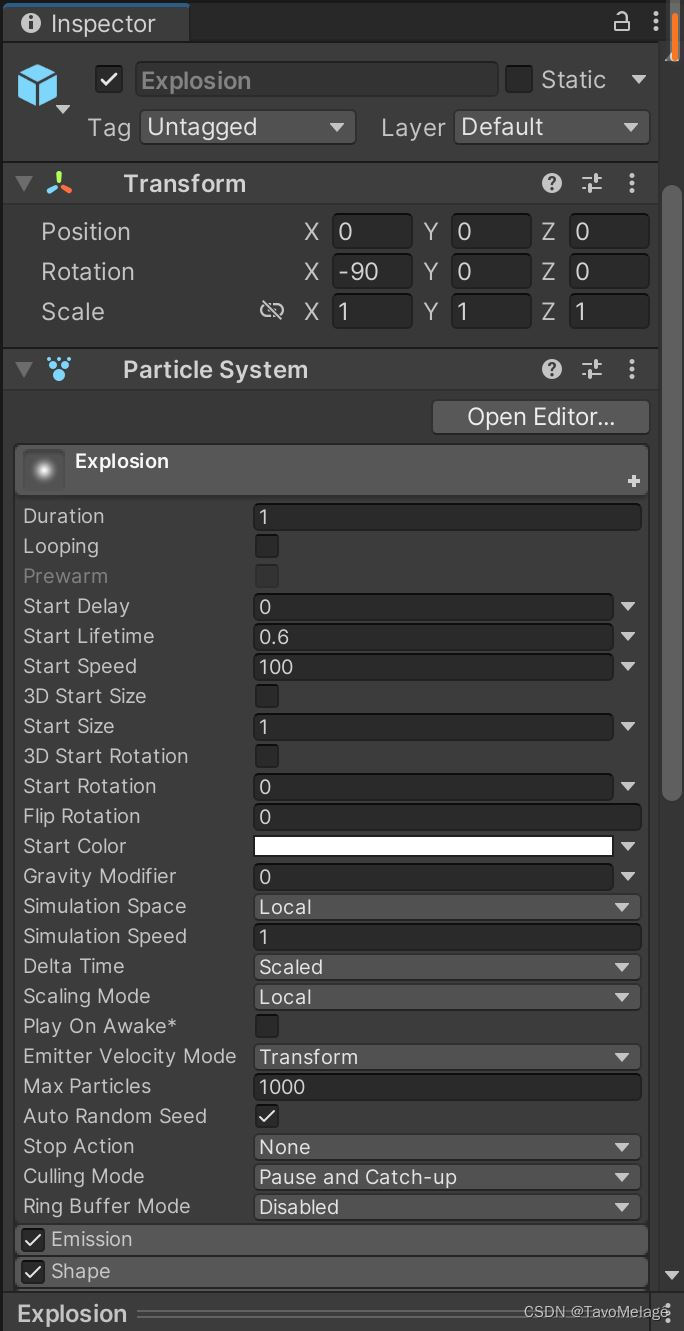Enable the Static checkbox
The image size is (684, 1331).
point(518,79)
